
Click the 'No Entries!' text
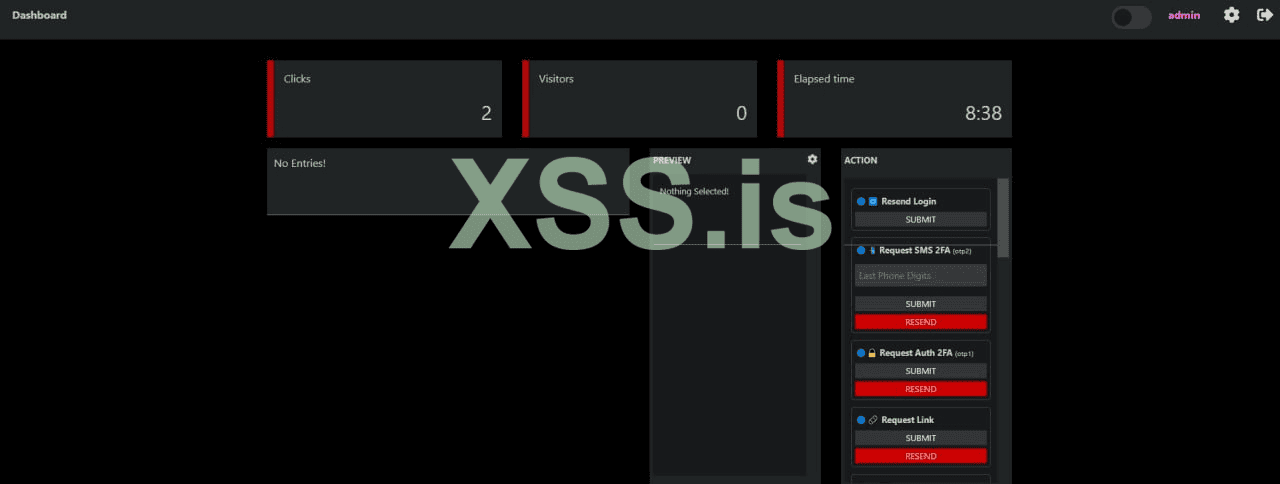click(300, 163)
